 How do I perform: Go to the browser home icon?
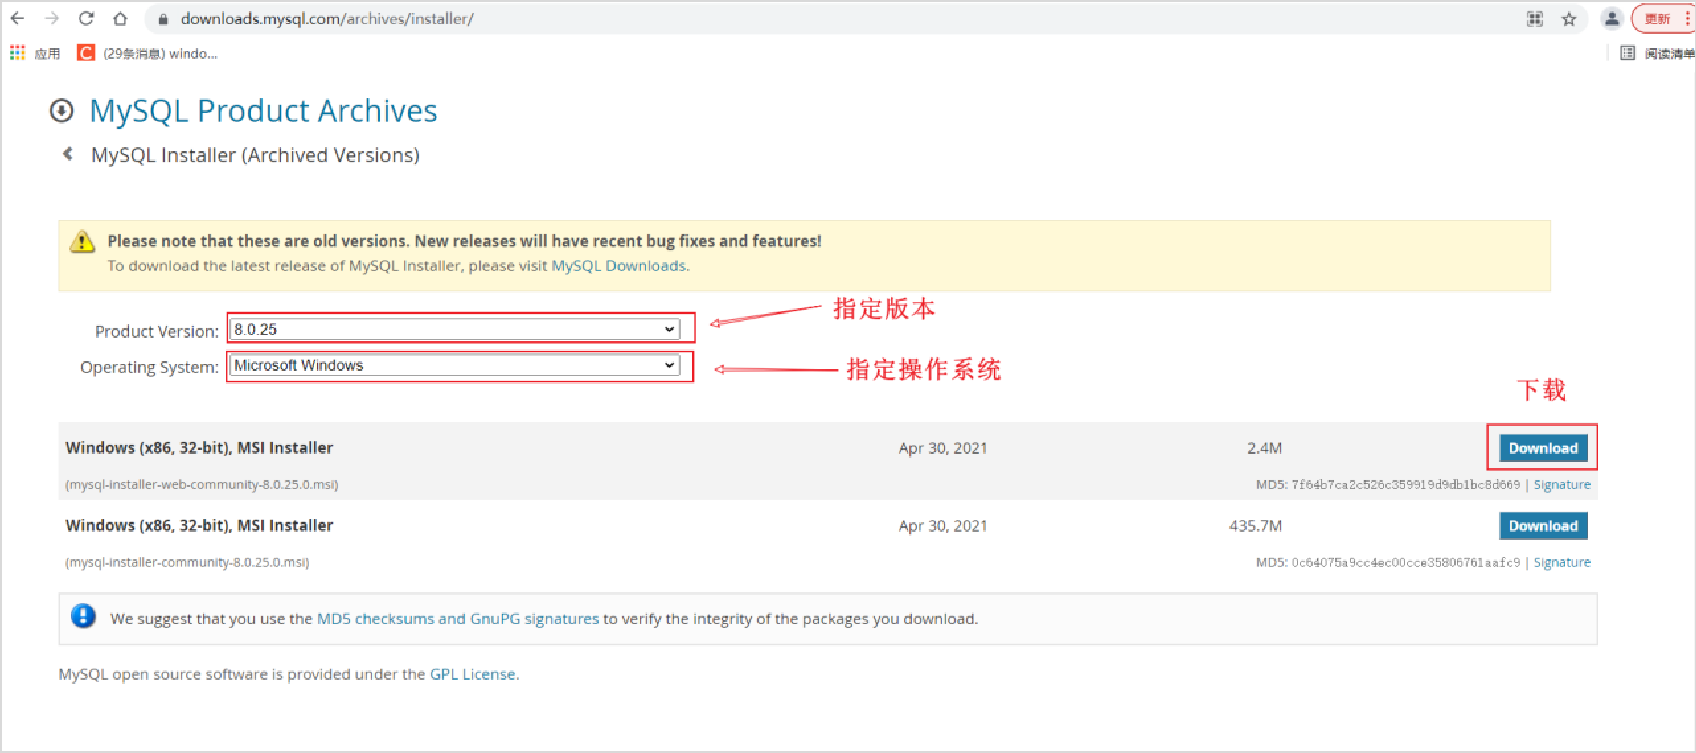pos(120,18)
